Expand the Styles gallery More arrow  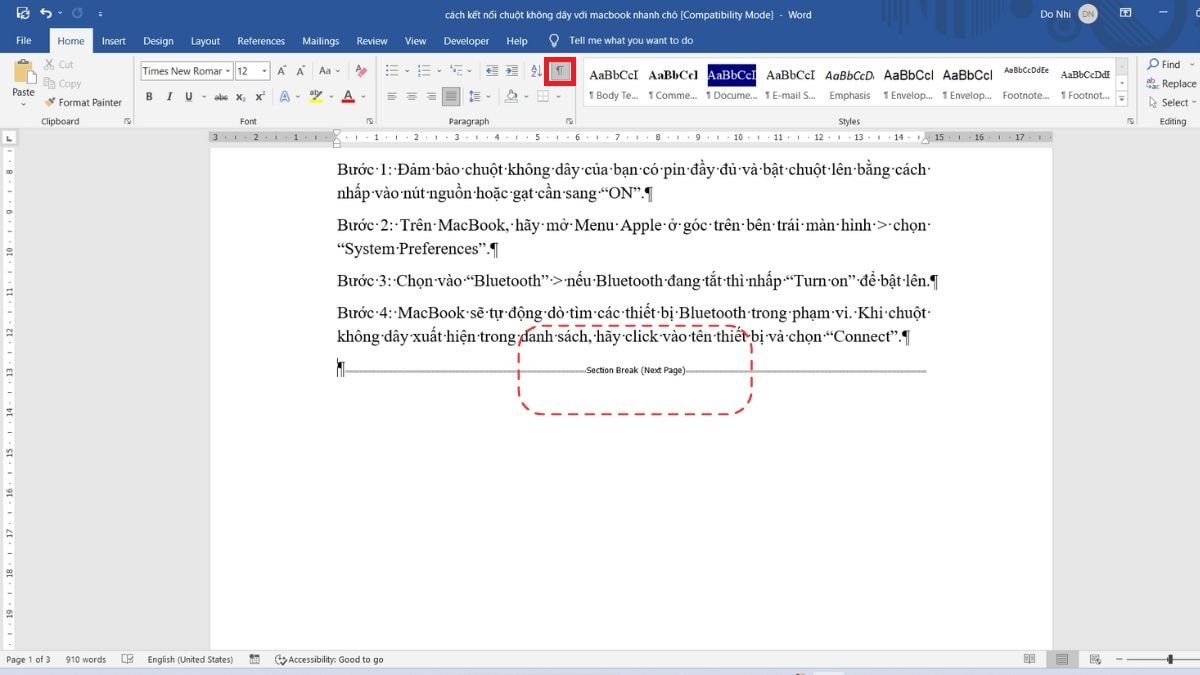pos(1121,100)
